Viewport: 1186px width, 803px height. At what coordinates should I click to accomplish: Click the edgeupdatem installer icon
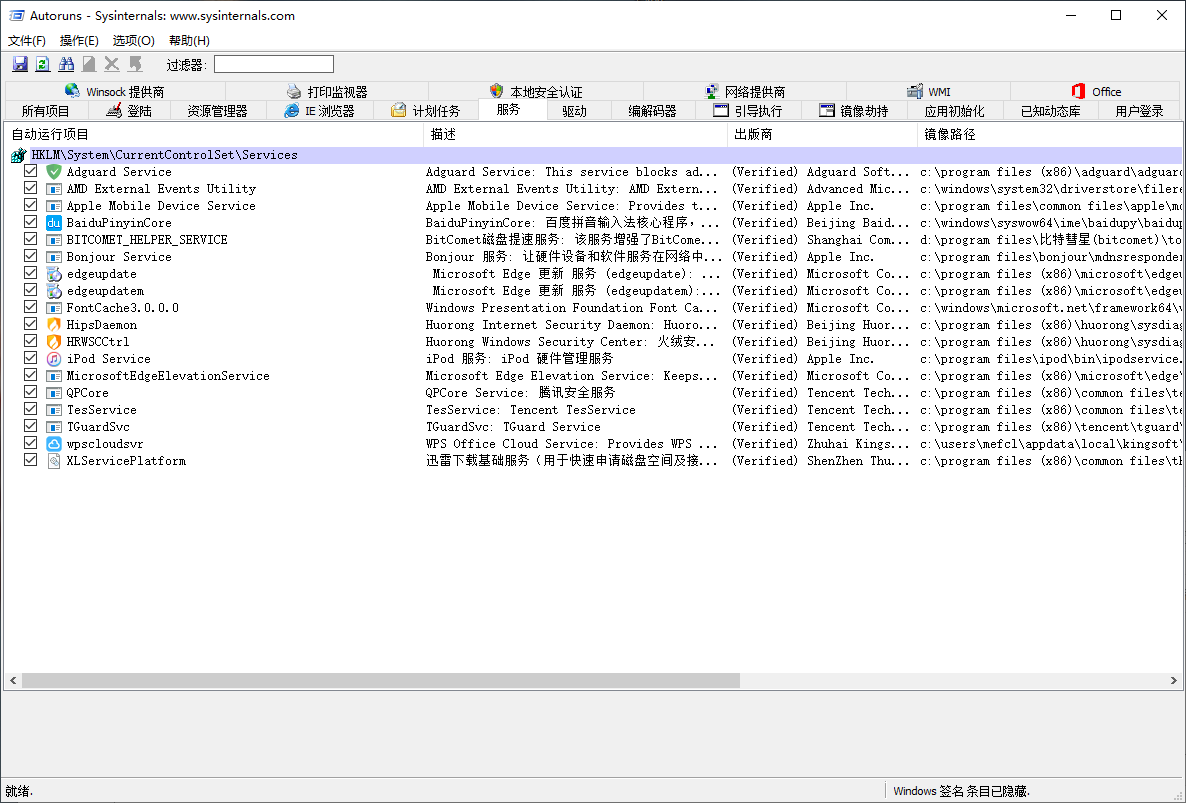pos(54,290)
